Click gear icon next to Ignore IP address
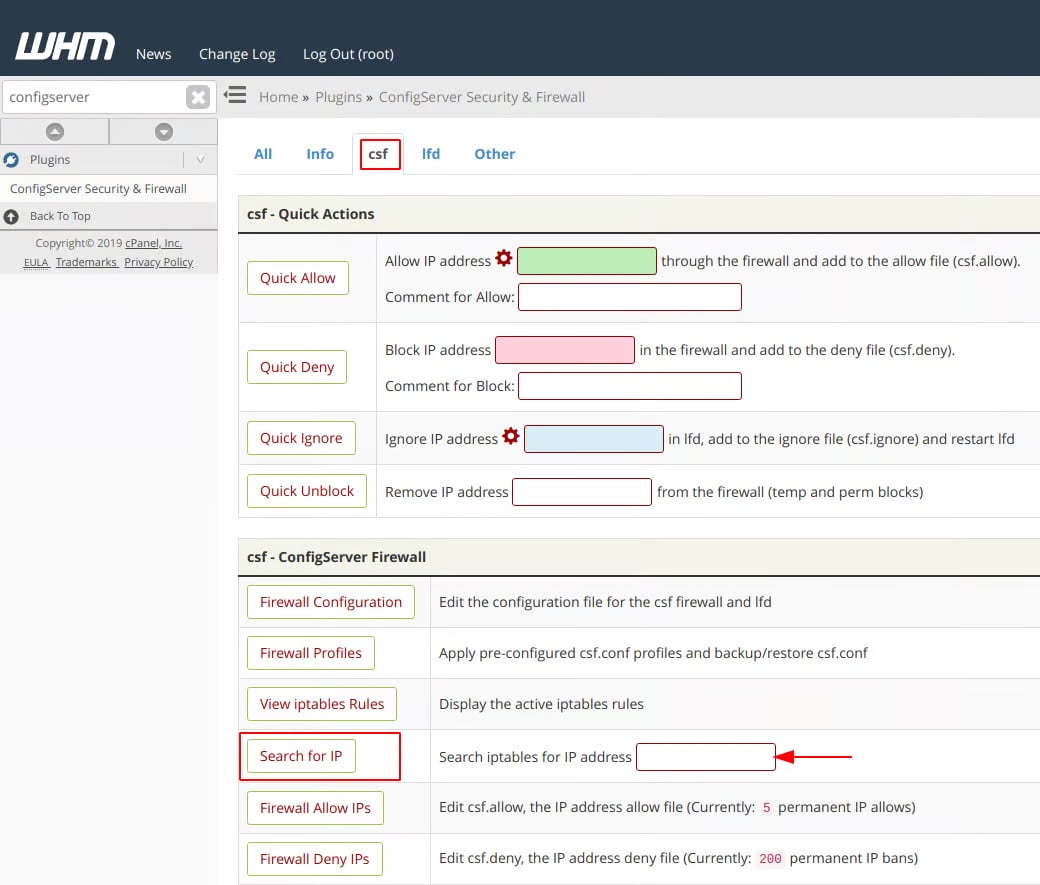Image resolution: width=1040 pixels, height=885 pixels. click(511, 436)
